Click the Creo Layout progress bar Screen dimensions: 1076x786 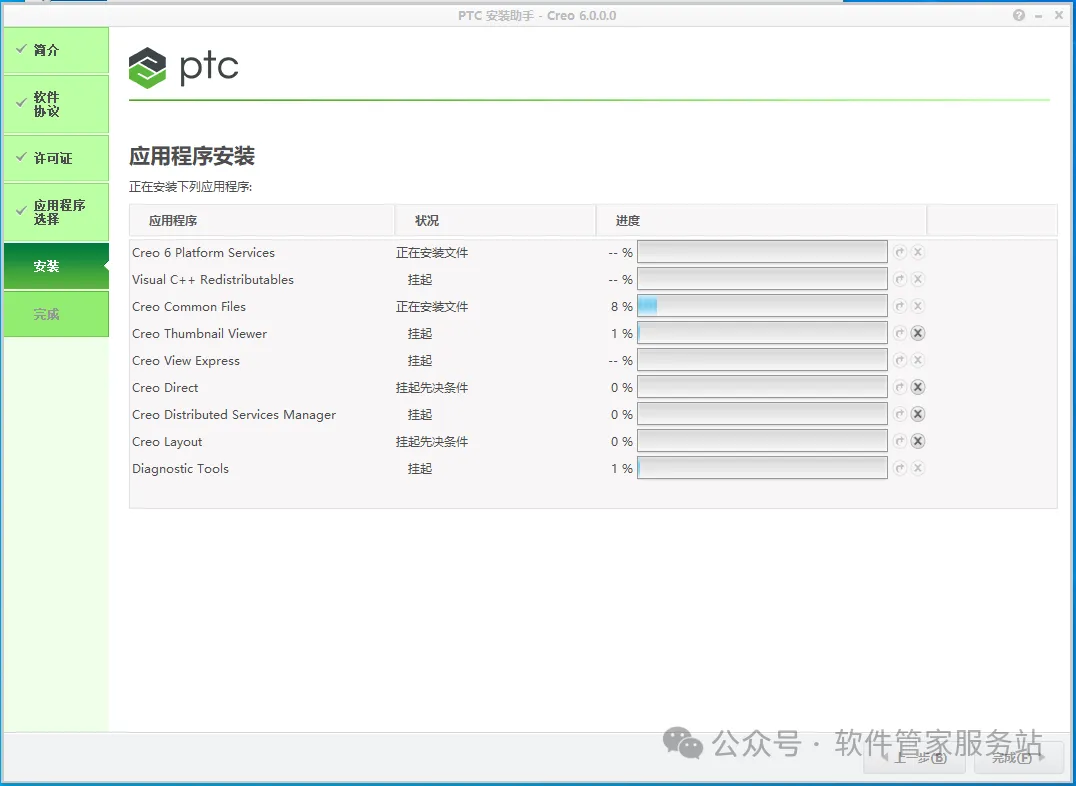[762, 441]
